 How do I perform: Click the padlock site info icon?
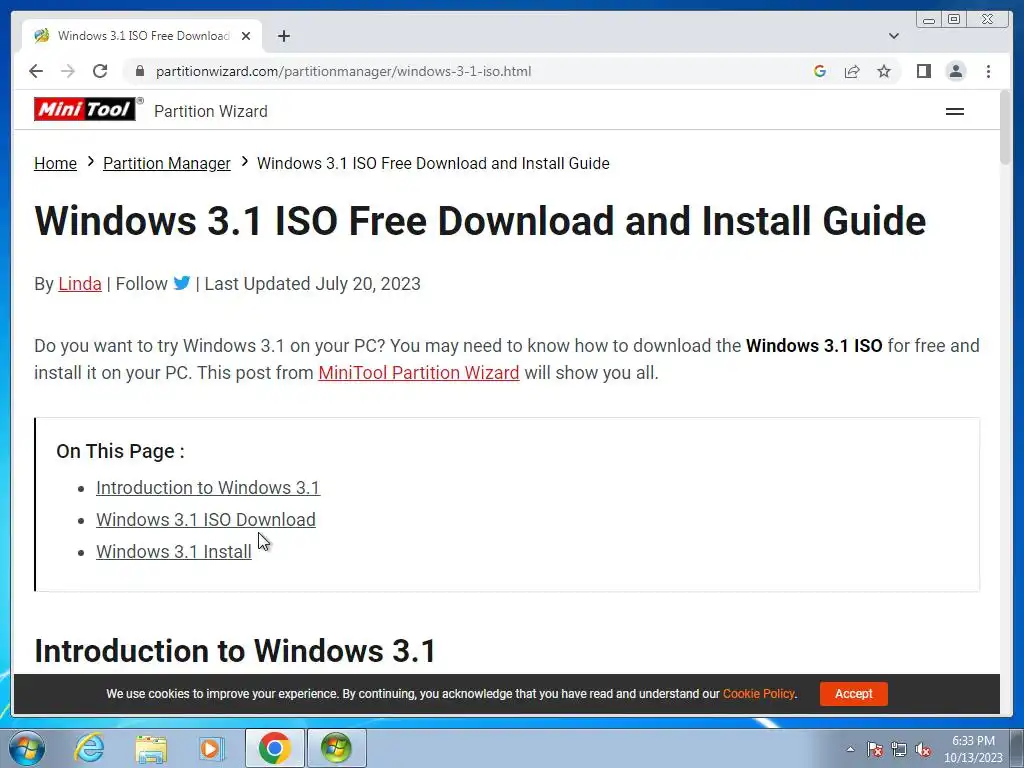[139, 71]
